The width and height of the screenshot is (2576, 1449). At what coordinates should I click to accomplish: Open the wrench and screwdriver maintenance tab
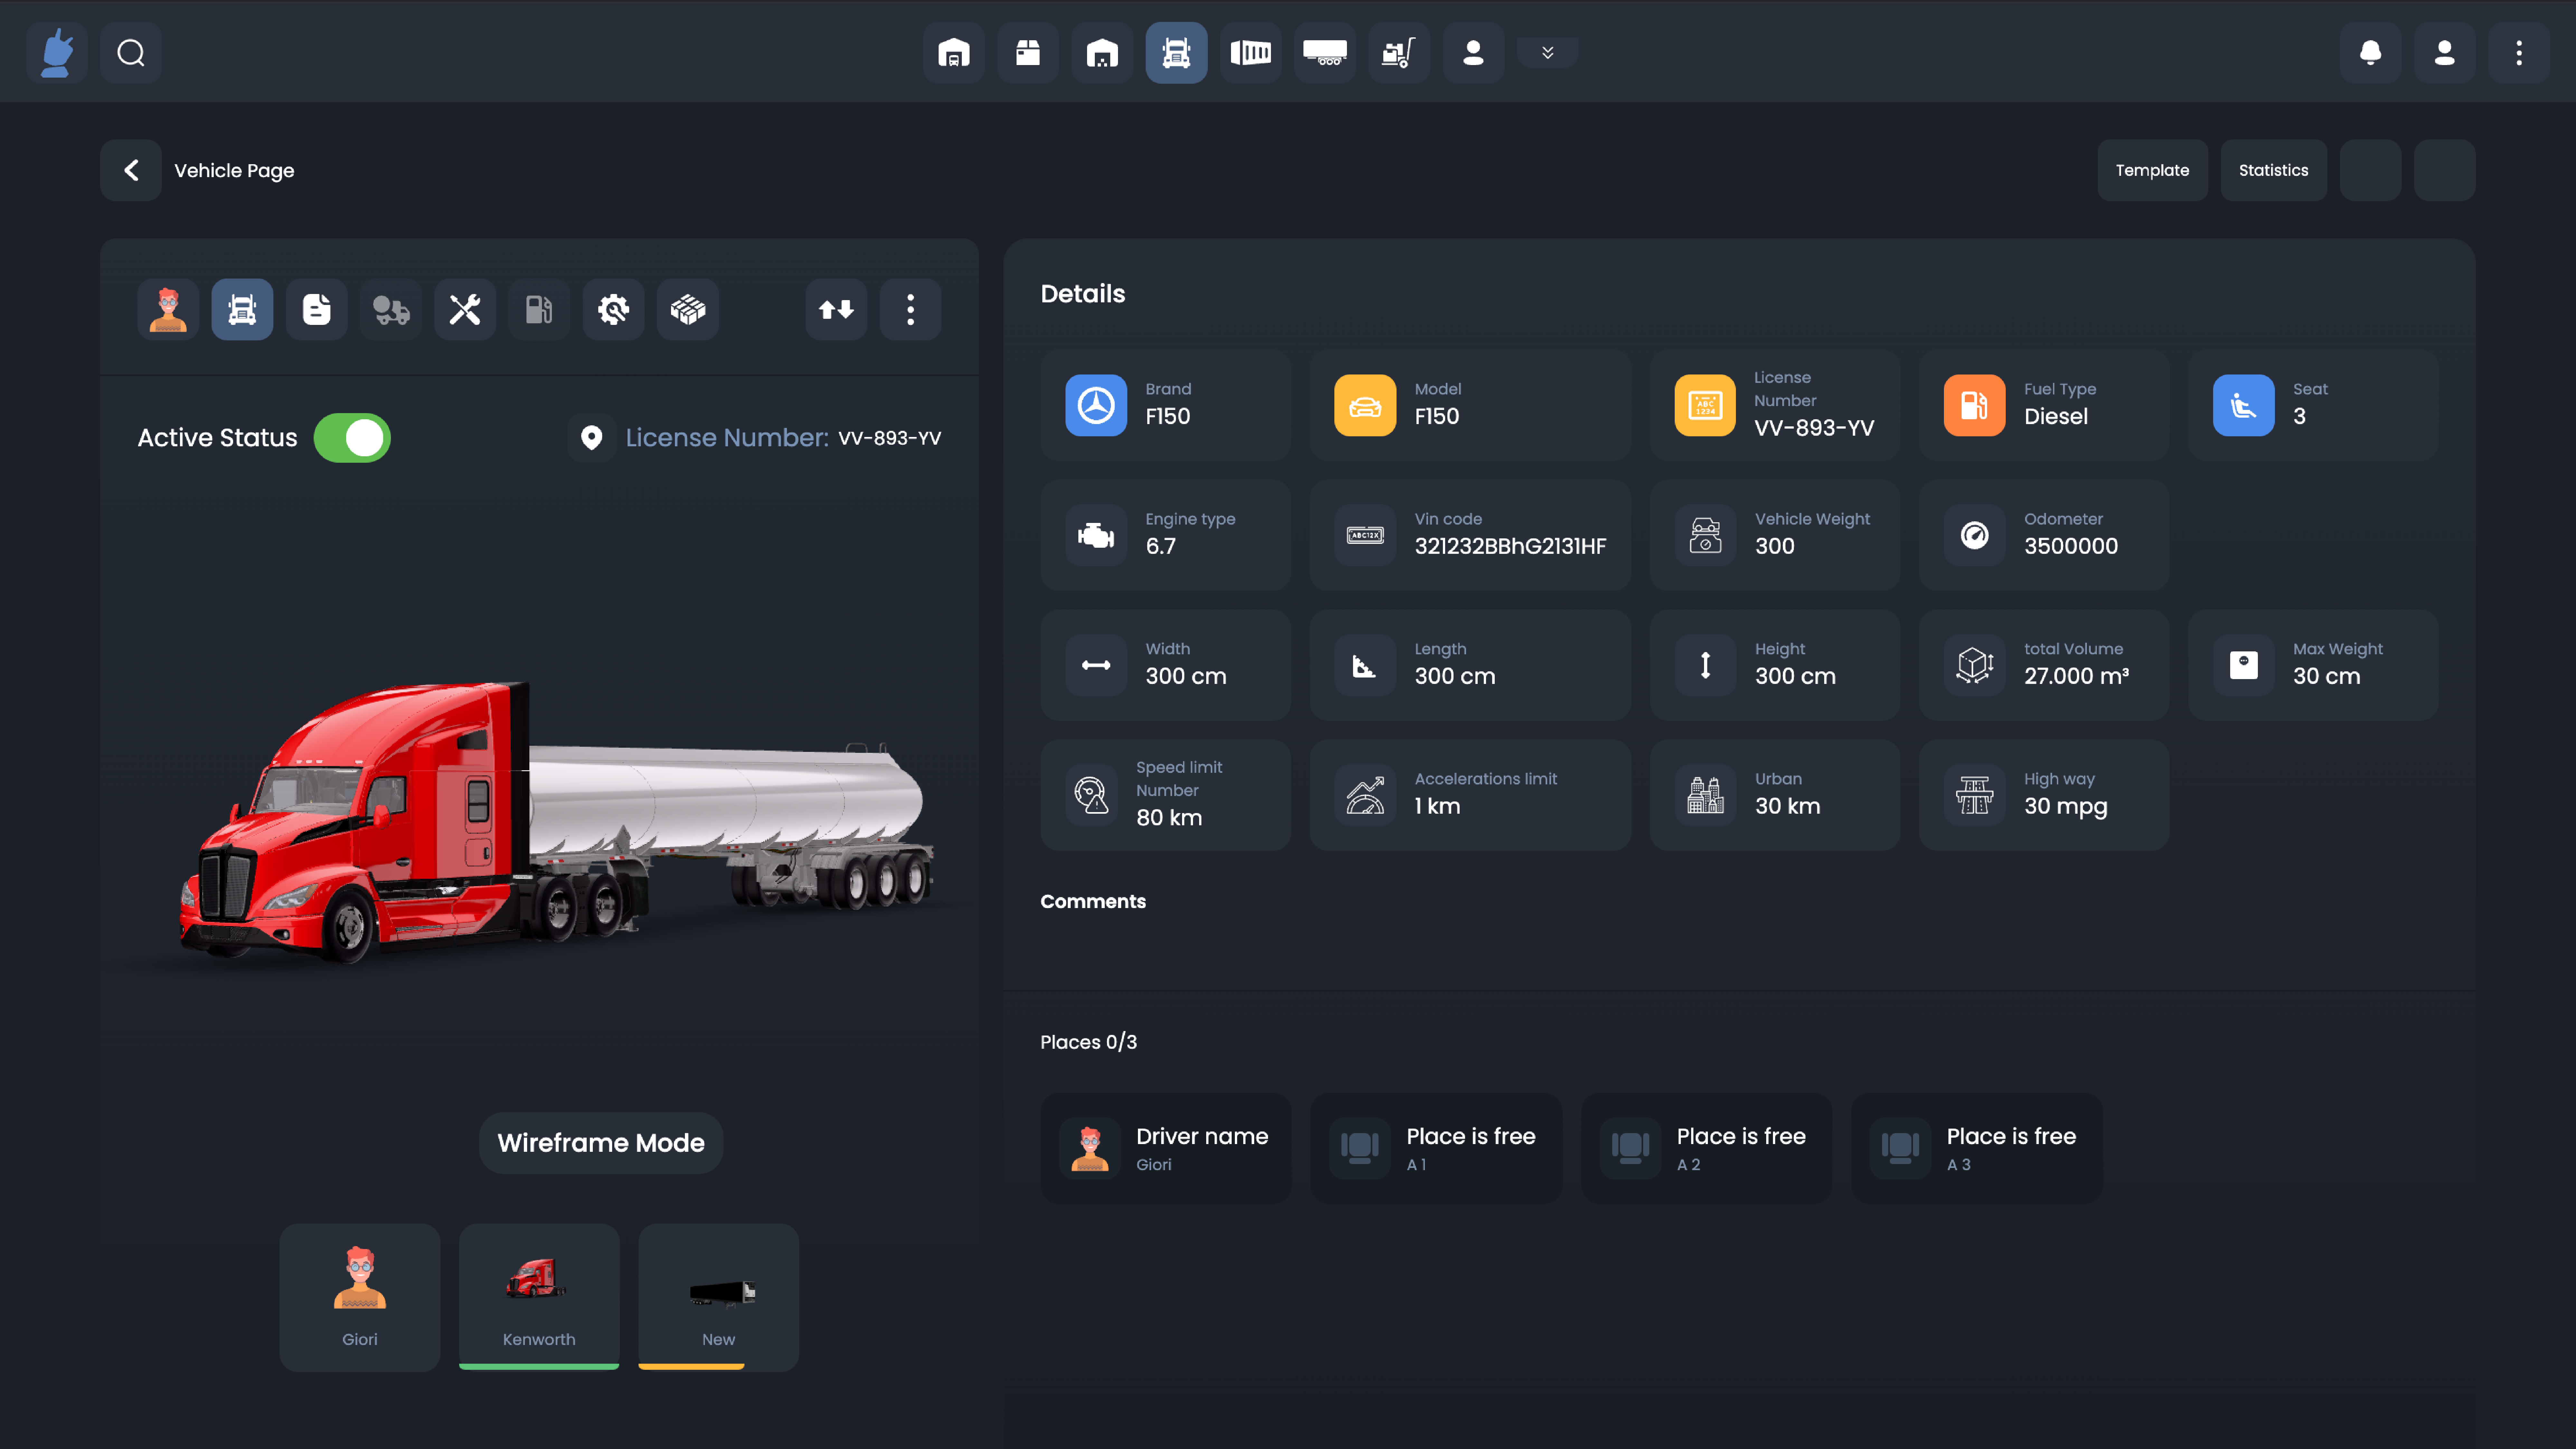pyautogui.click(x=465, y=310)
